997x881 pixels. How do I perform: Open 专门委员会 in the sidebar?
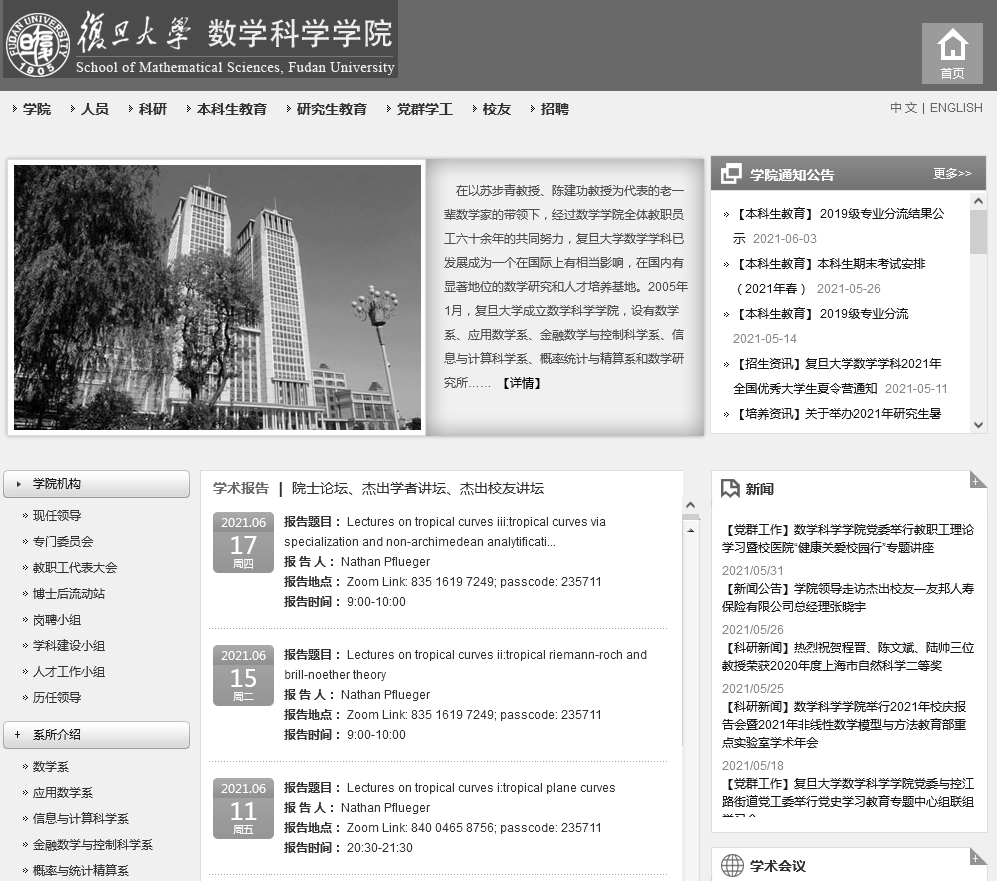point(63,542)
